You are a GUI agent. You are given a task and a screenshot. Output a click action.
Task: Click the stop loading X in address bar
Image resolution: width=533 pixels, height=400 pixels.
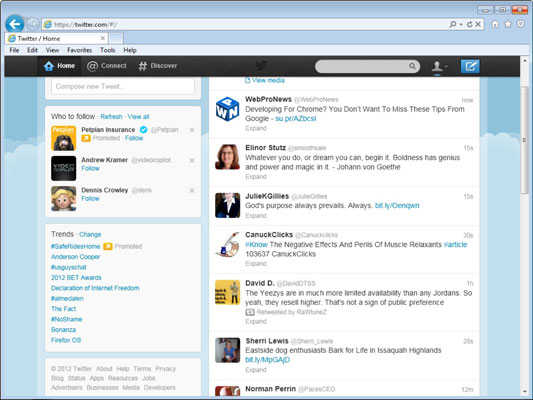coord(478,24)
